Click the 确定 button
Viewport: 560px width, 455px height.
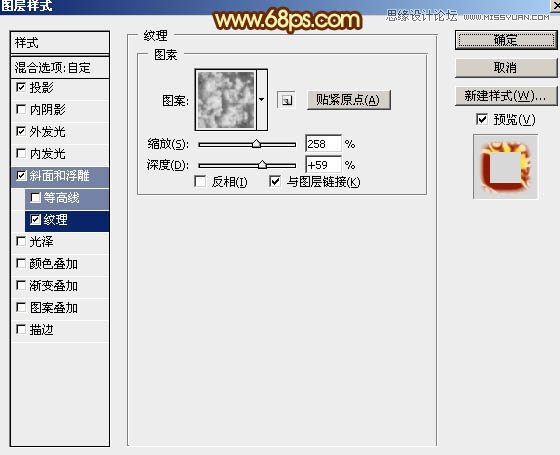click(506, 40)
